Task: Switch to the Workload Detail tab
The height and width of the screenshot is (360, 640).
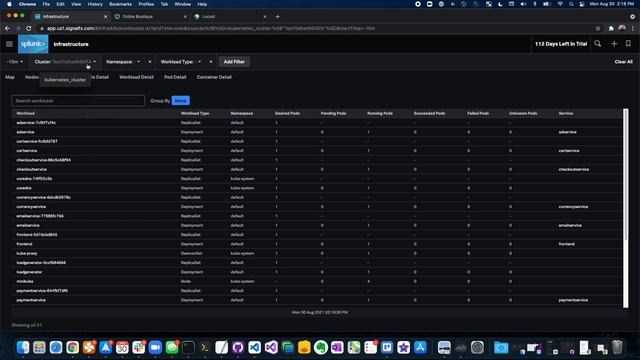Action: (136, 77)
